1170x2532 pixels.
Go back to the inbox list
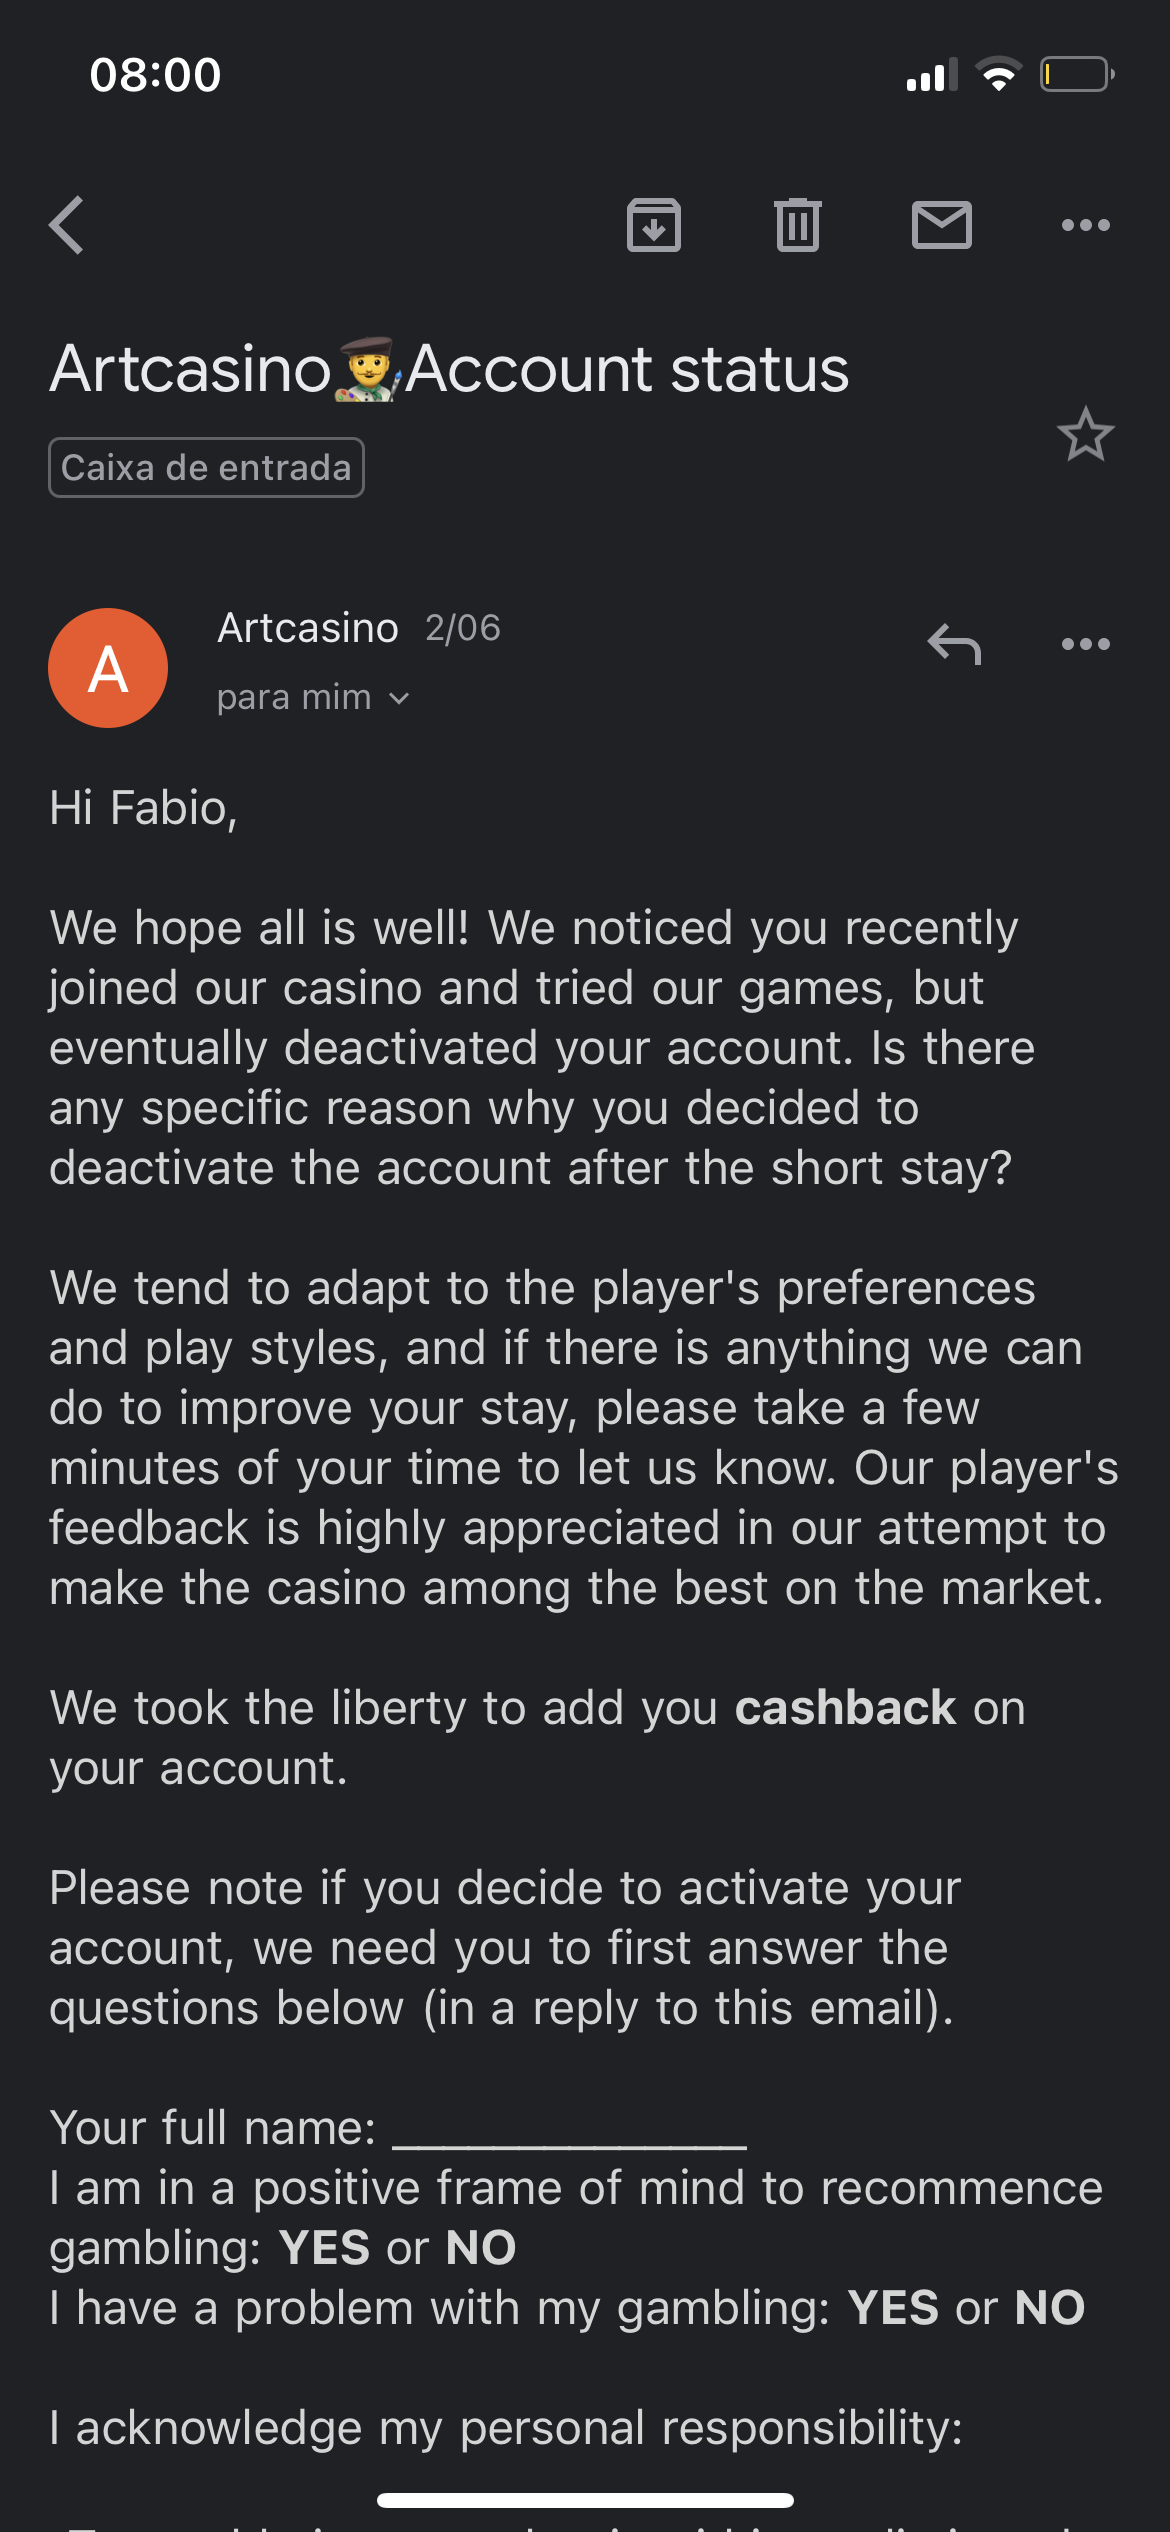coord(67,225)
